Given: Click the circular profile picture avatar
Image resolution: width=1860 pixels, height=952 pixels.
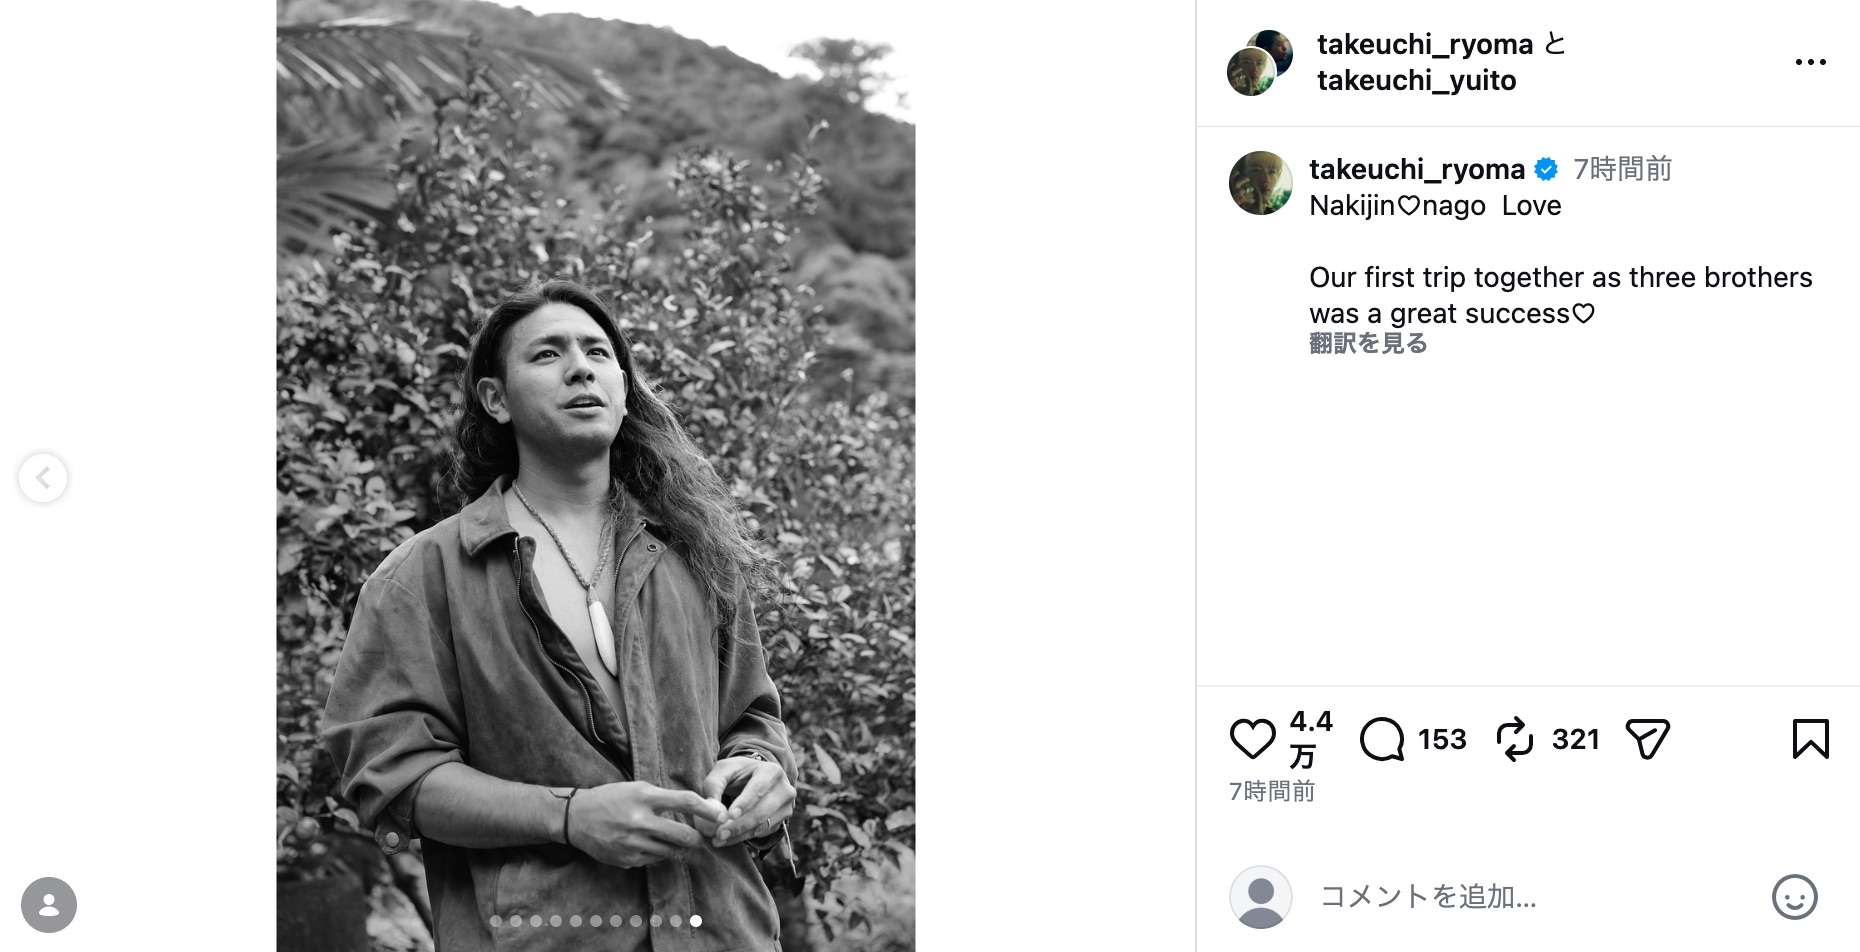Looking at the screenshot, I should point(1259,183).
